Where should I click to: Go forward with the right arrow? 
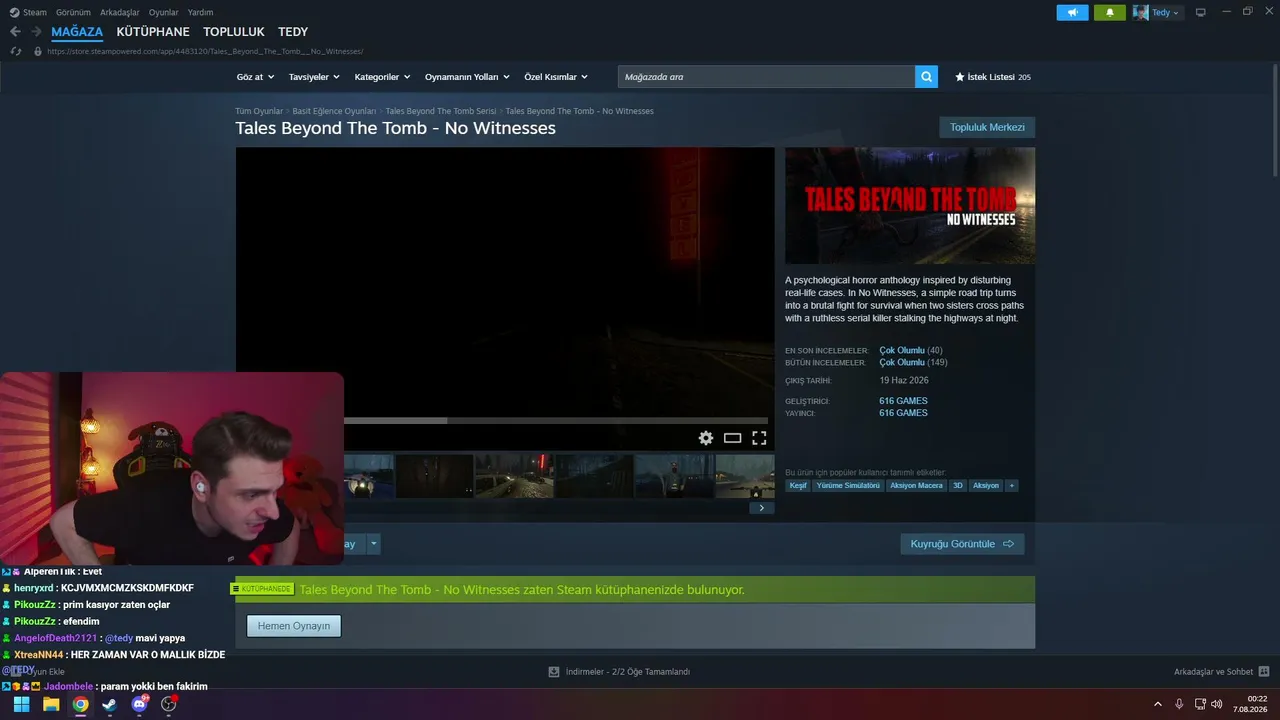36,32
